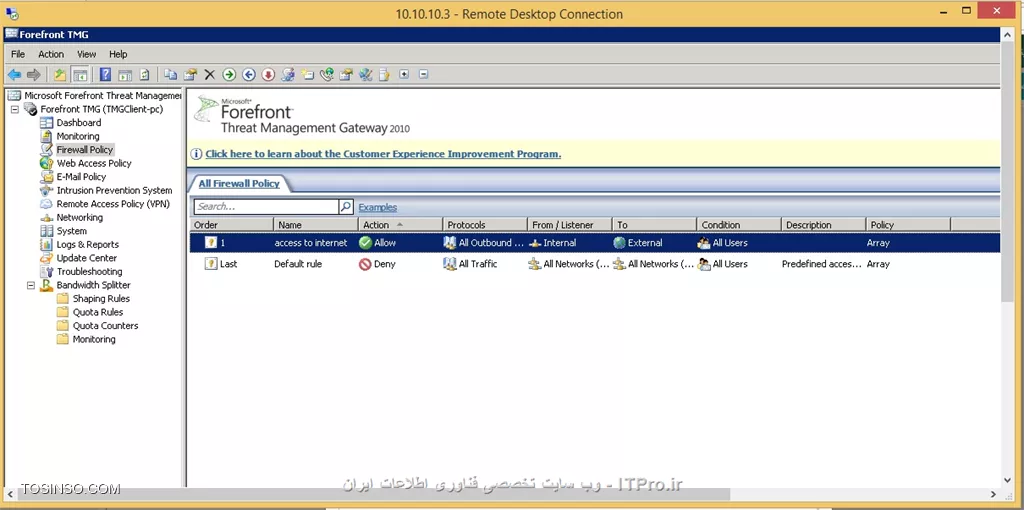Click the red down-arrow circle icon
Viewport: 1024px width, 510px height.
point(268,74)
